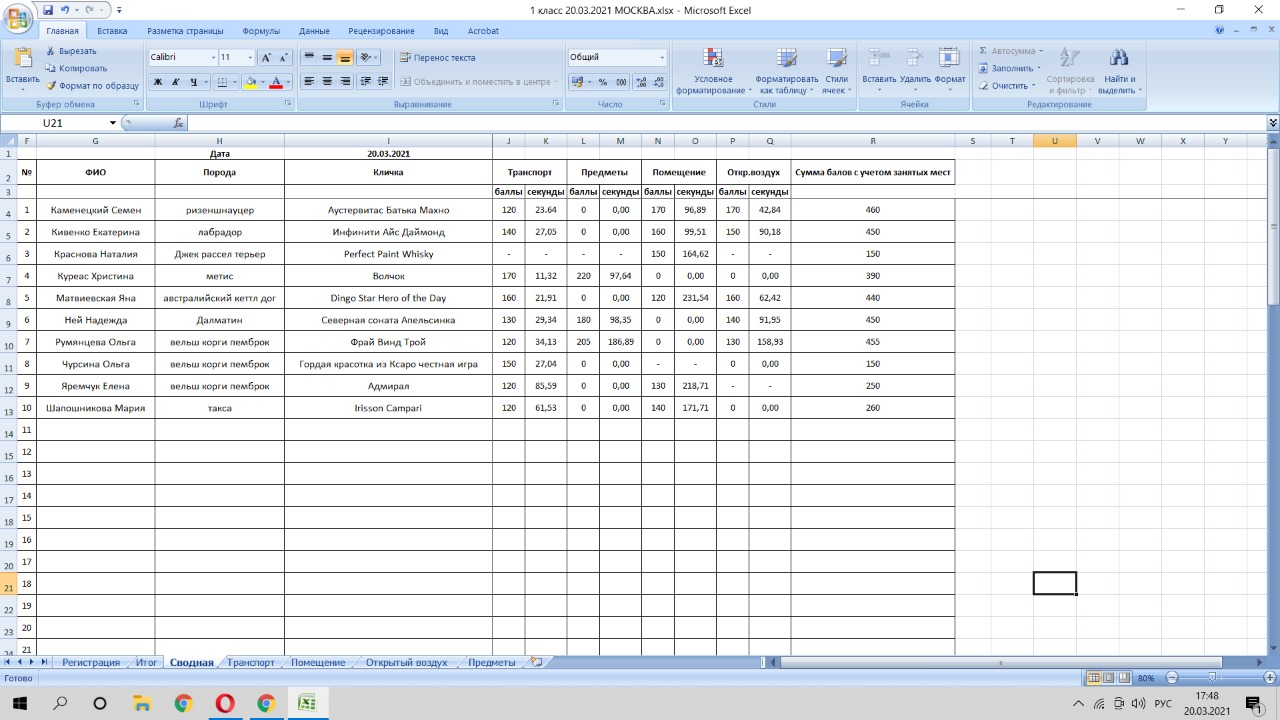
Task: Apply the red font color A
Action: (x=277, y=82)
